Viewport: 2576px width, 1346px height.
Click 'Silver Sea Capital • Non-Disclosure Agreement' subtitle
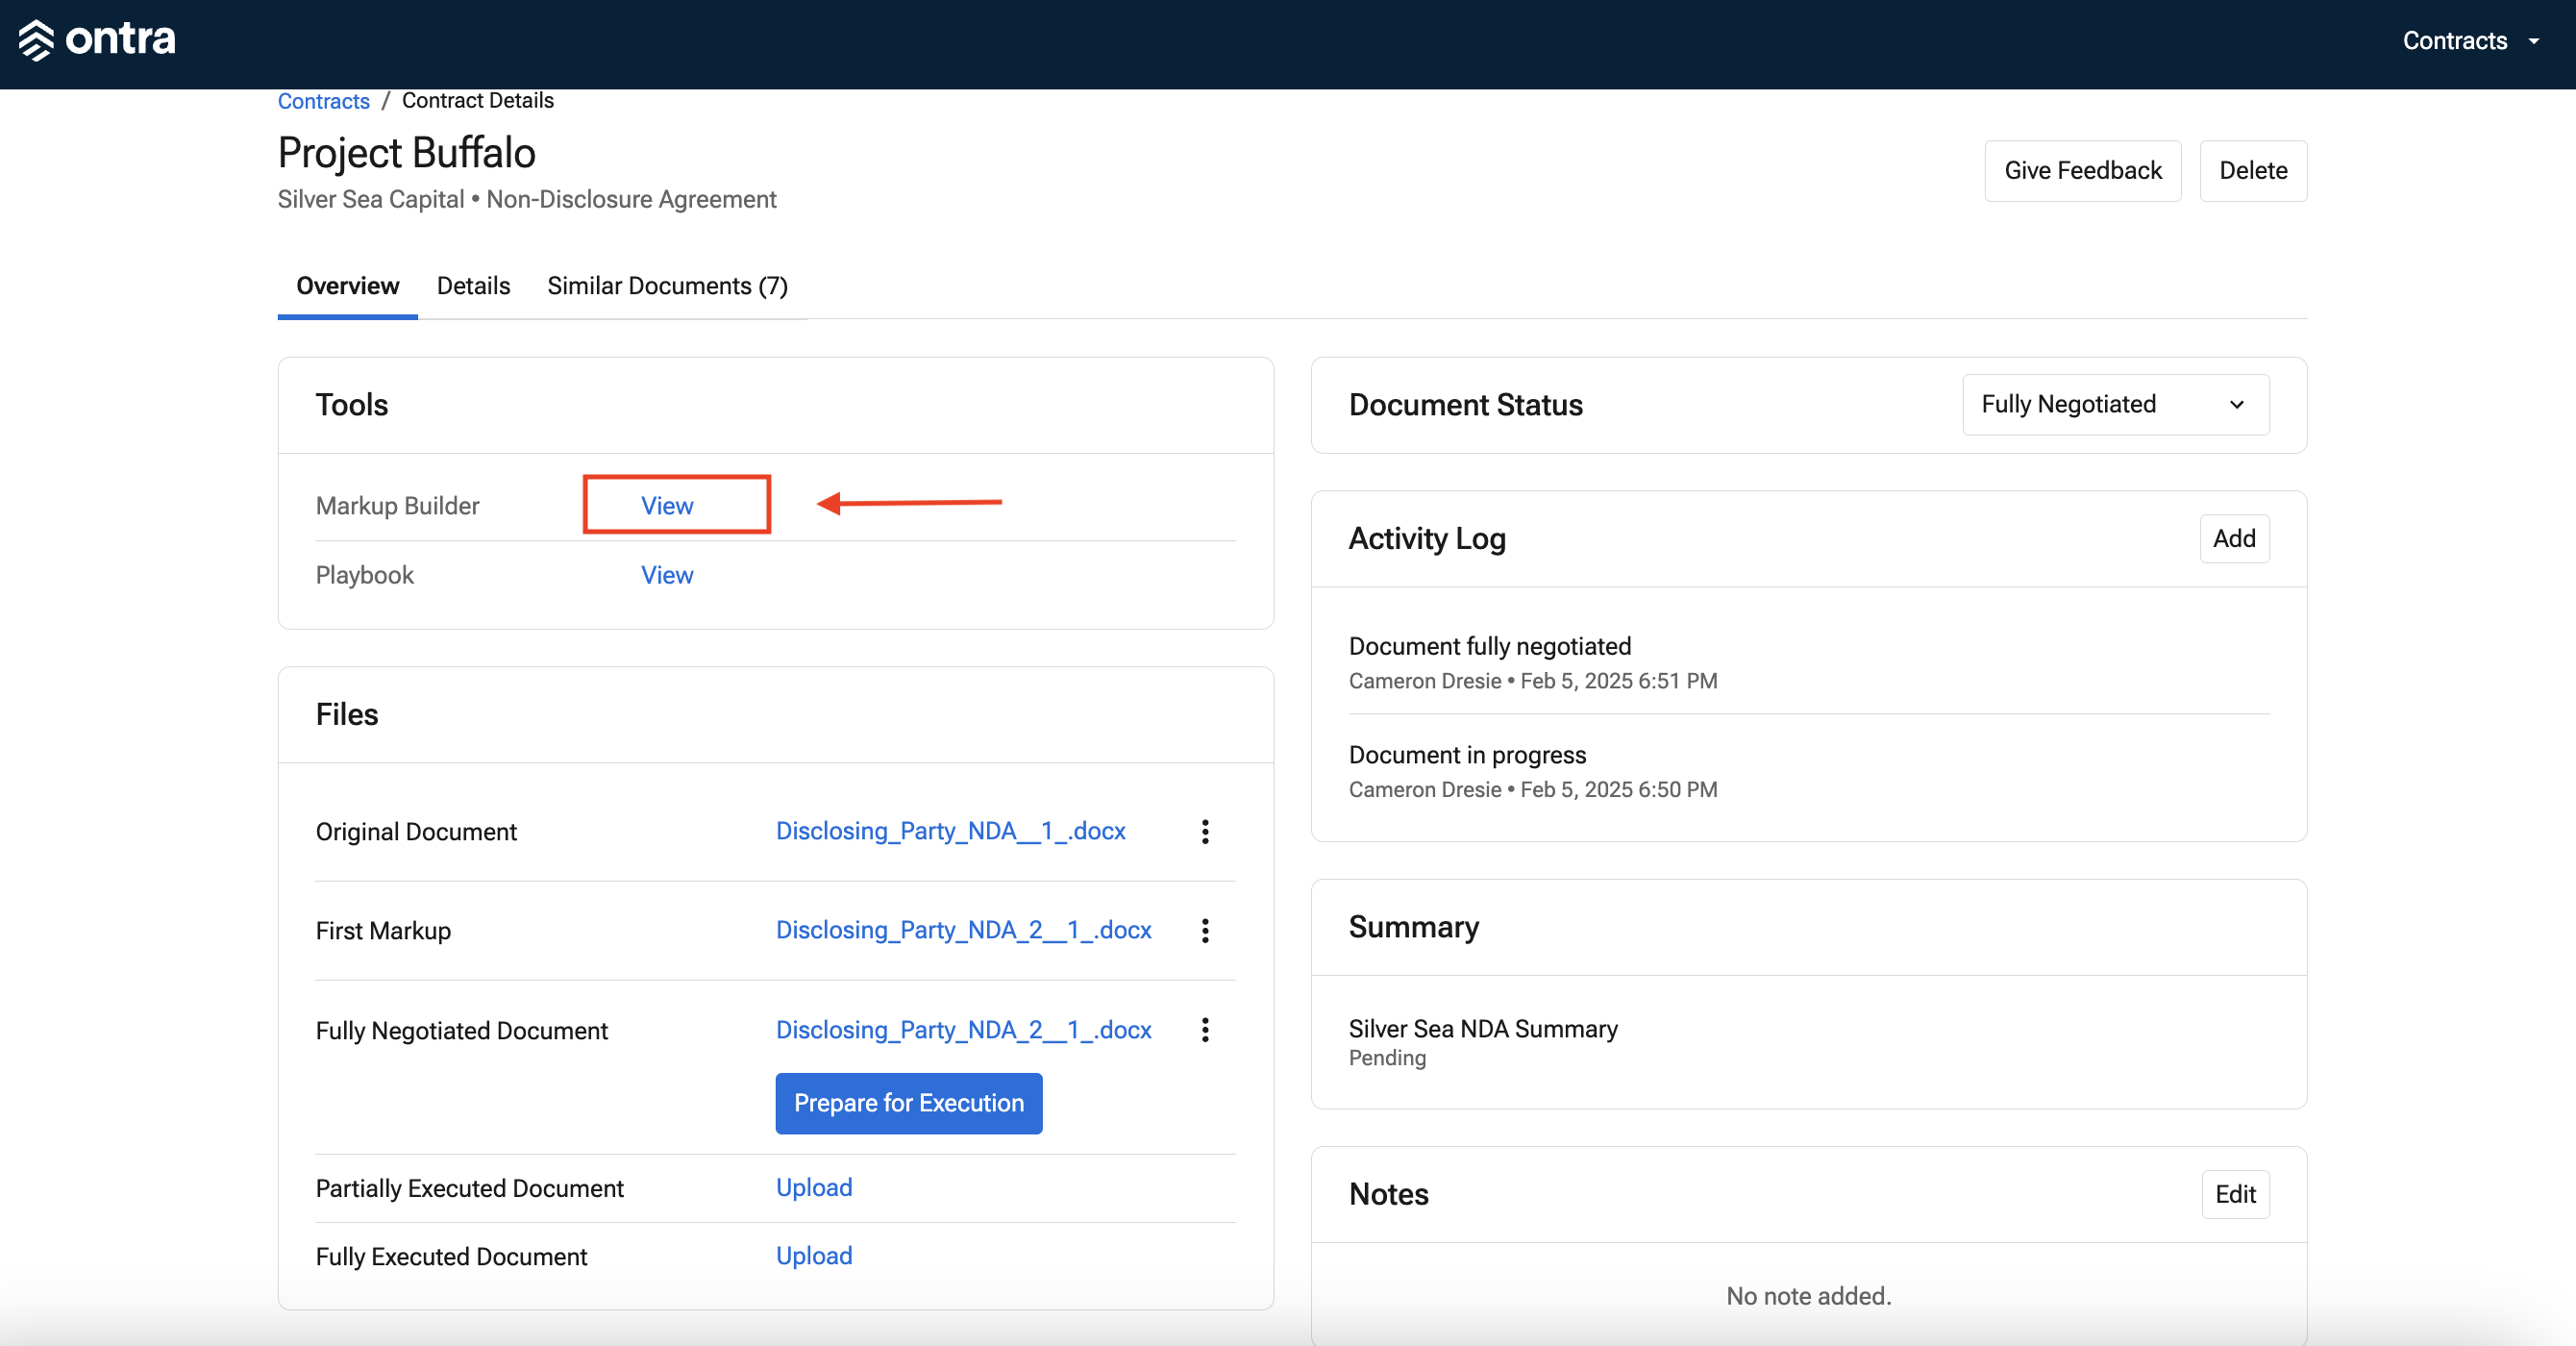pyautogui.click(x=527, y=200)
